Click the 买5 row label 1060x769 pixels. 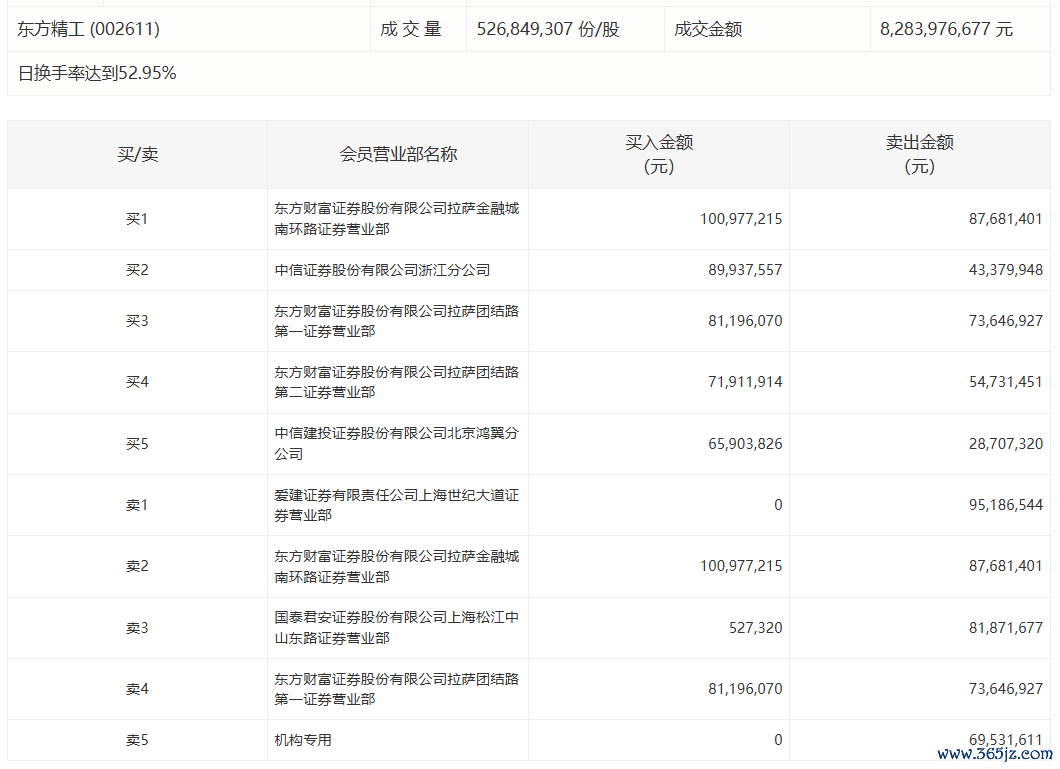(x=137, y=444)
